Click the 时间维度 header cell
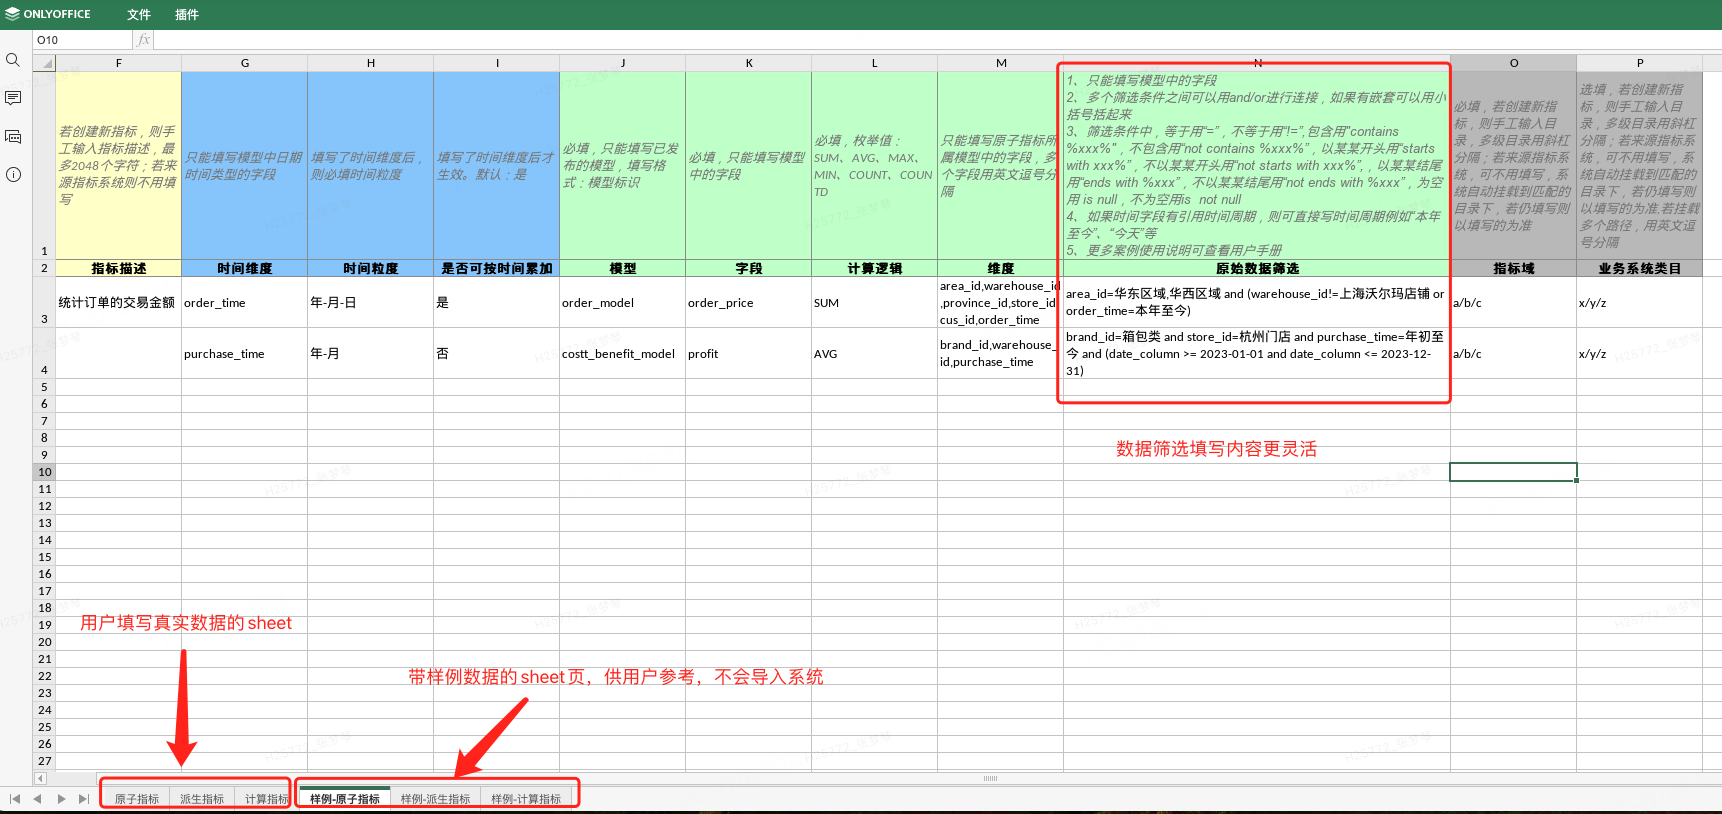 tap(245, 268)
